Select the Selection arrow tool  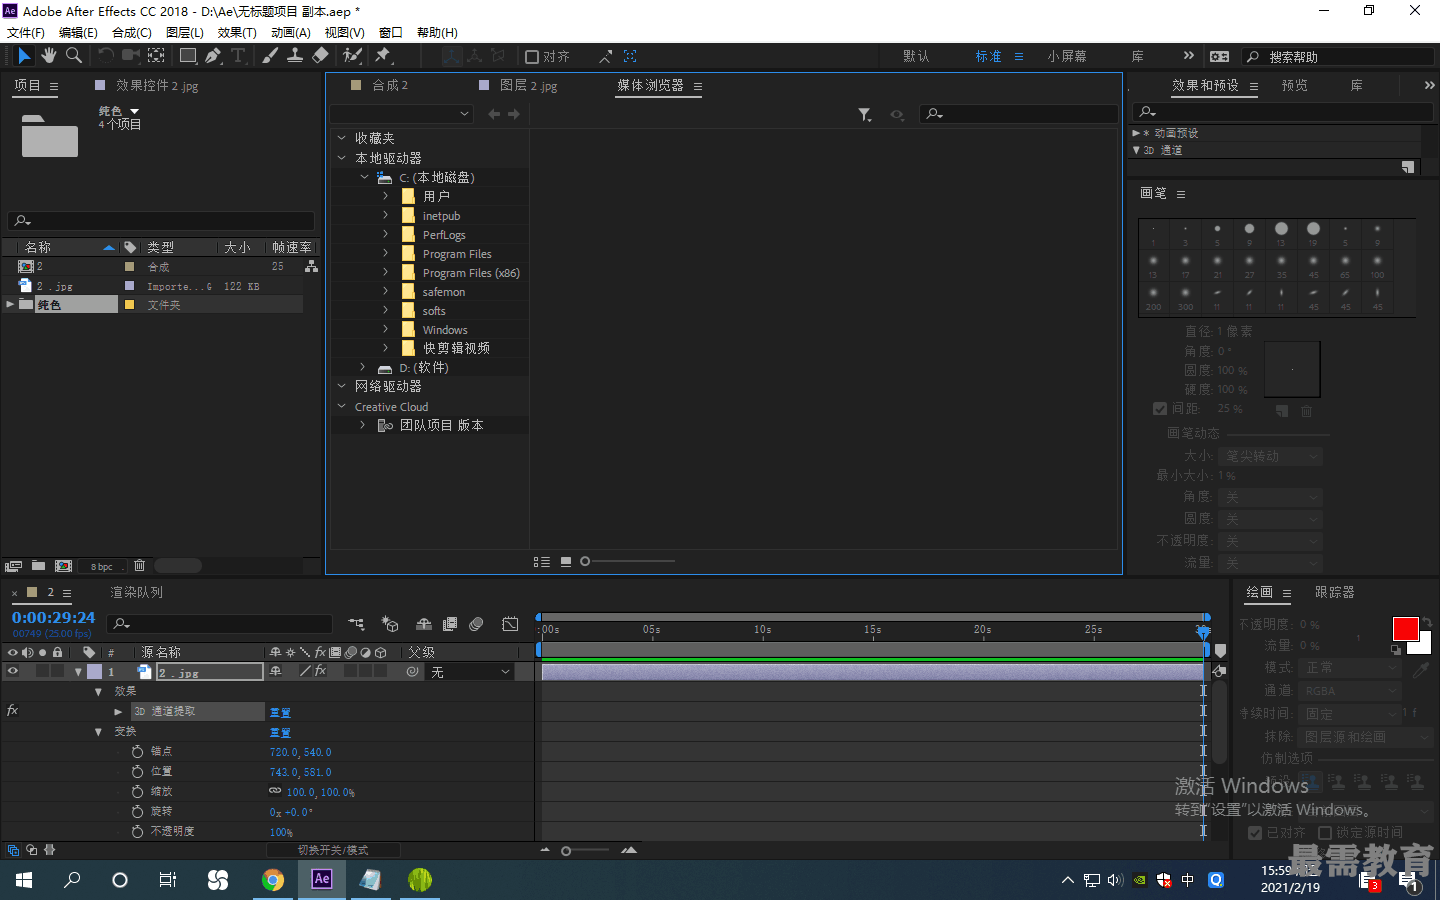tap(24, 56)
